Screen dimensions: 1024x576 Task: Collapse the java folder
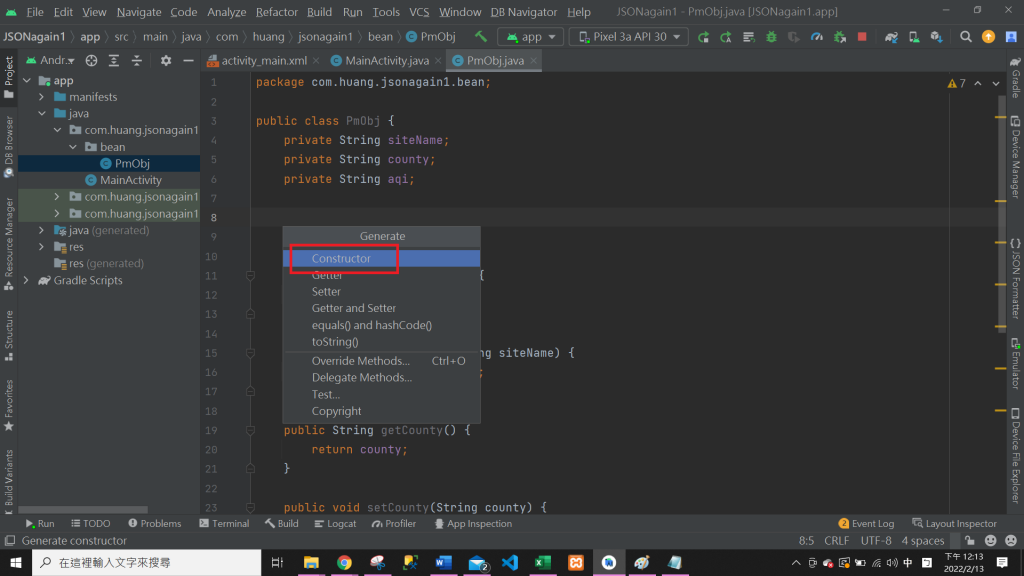click(42, 114)
